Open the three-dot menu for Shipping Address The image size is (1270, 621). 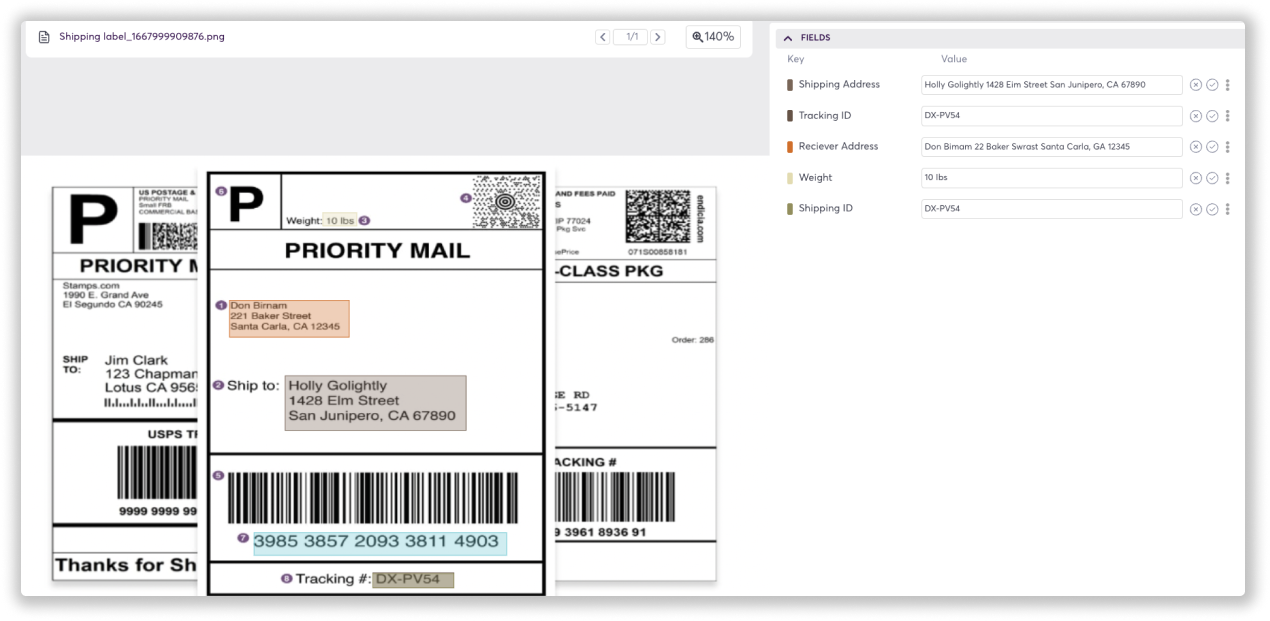point(1227,84)
